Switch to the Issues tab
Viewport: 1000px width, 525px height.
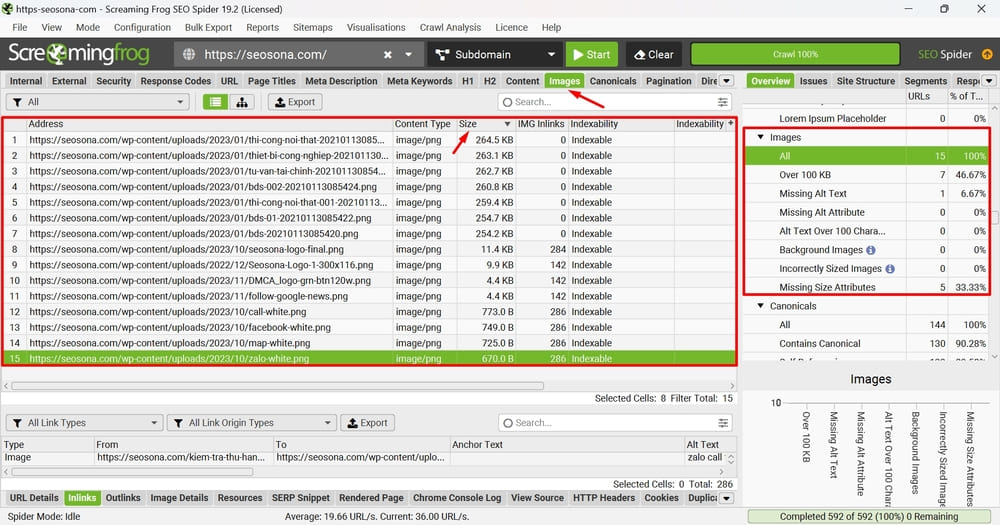point(813,81)
